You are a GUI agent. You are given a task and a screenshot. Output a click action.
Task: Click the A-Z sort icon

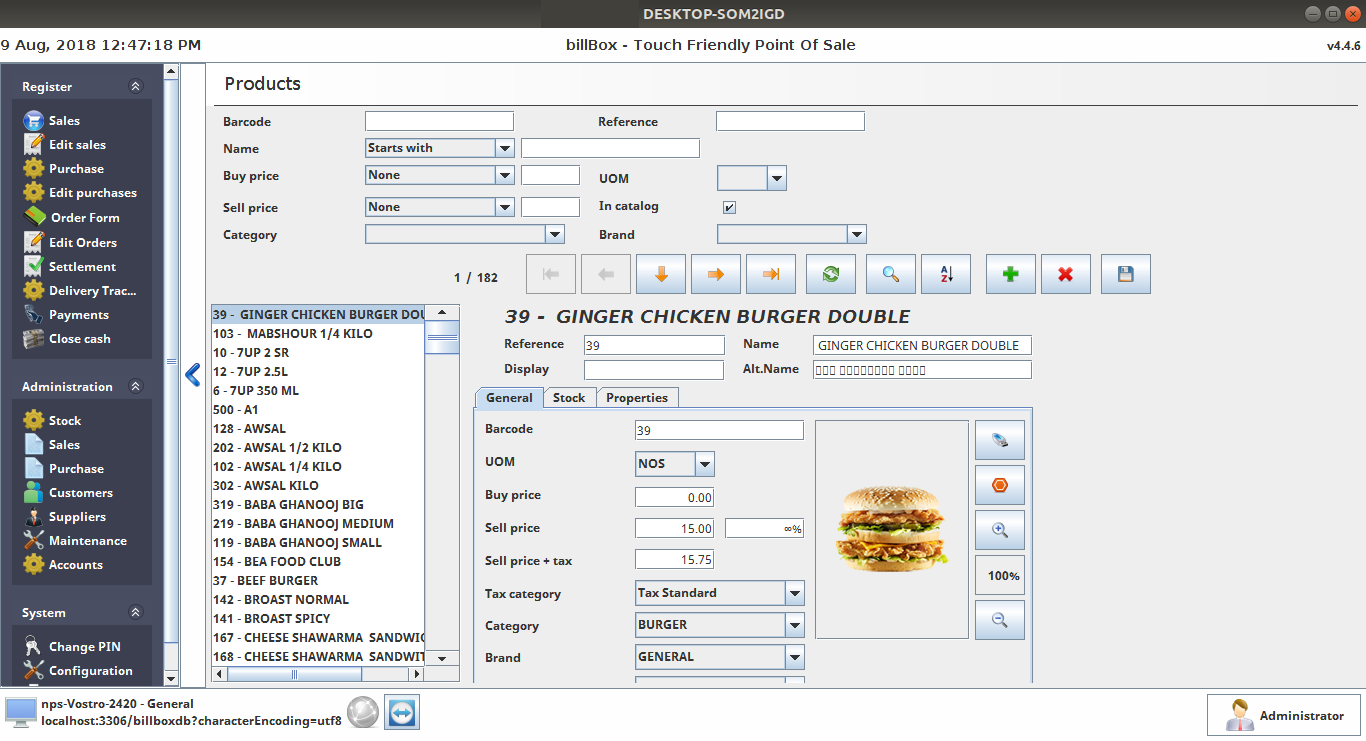946,274
